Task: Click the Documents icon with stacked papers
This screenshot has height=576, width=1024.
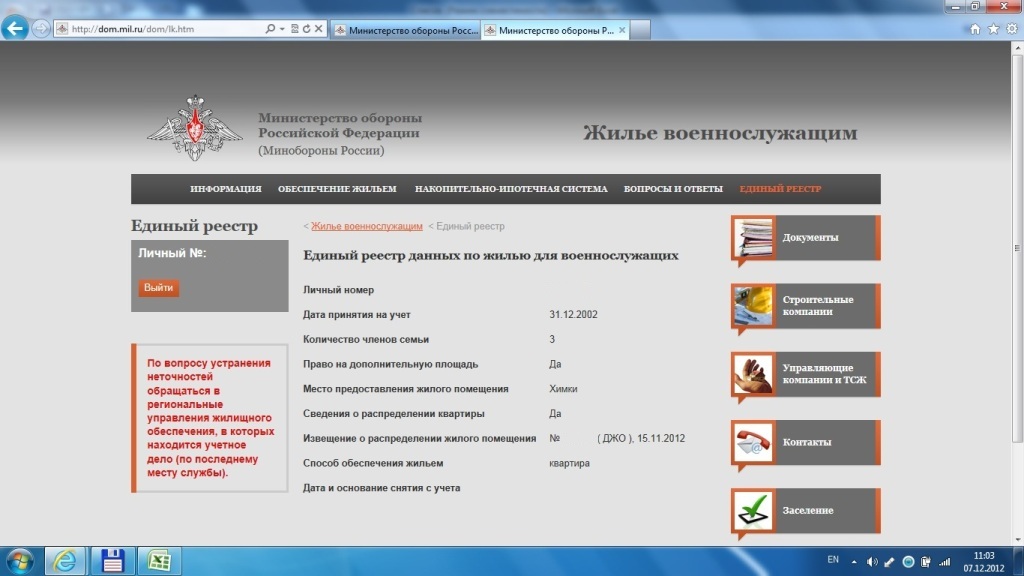Action: [x=752, y=238]
